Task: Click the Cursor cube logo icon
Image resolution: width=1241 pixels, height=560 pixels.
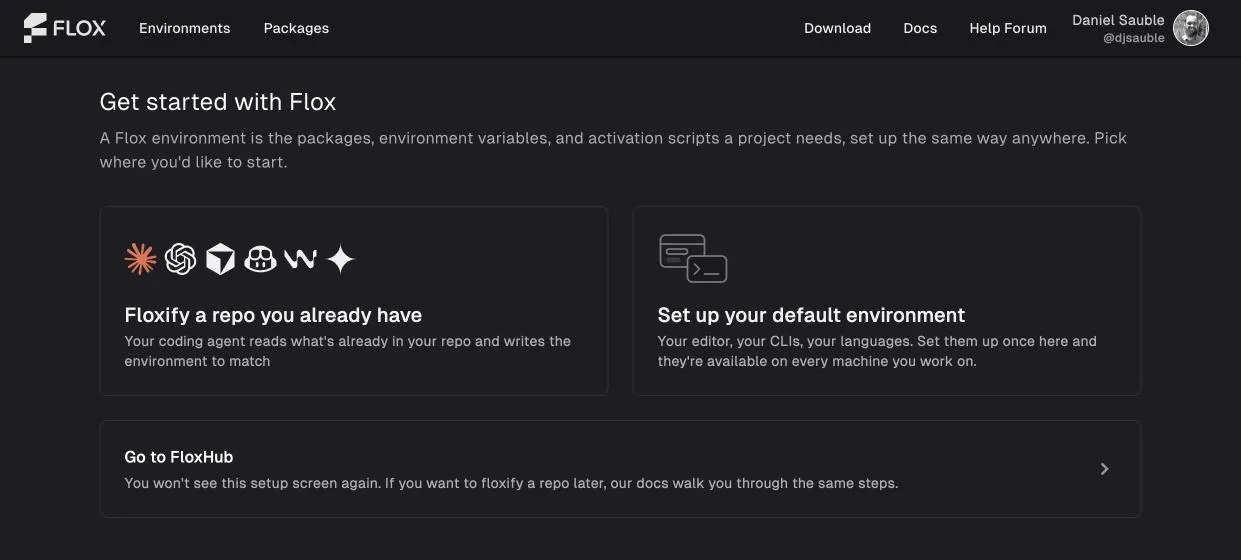Action: pyautogui.click(x=220, y=260)
